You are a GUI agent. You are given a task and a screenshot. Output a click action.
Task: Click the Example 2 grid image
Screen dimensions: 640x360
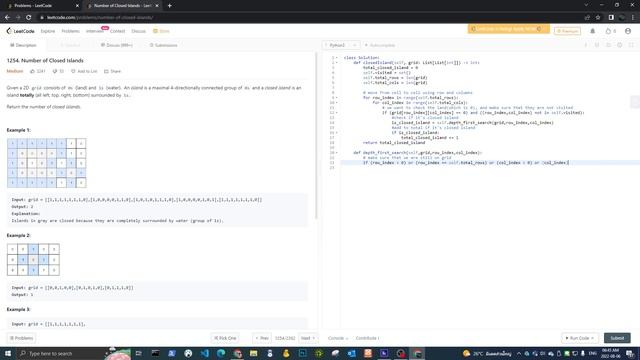[33, 260]
